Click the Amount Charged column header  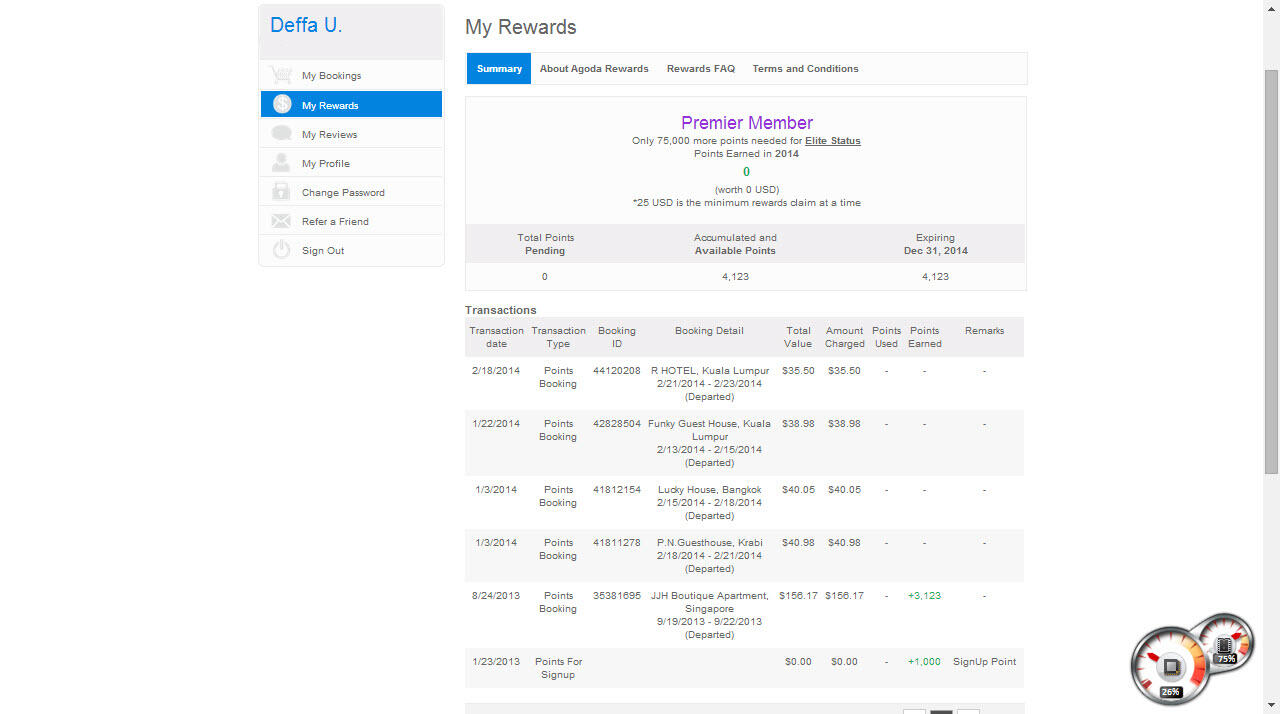click(x=844, y=337)
